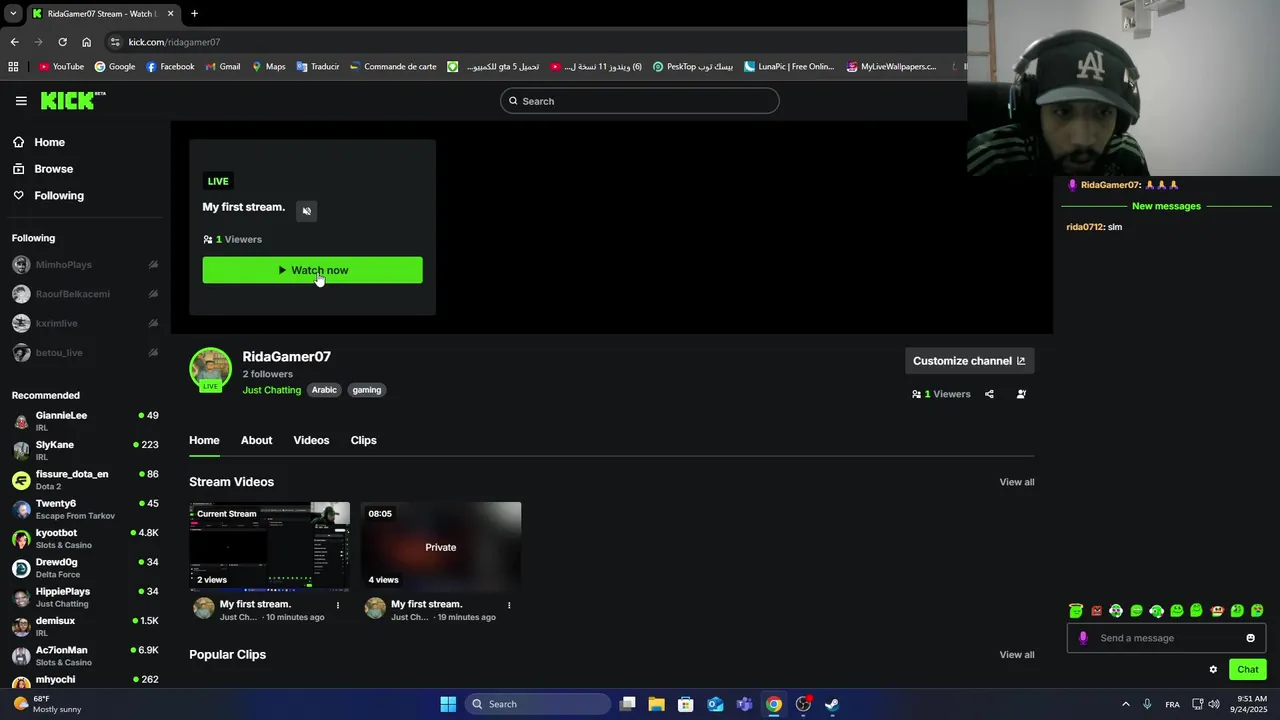Insert the last green emote in the row
1280x720 pixels.
(x=1257, y=611)
